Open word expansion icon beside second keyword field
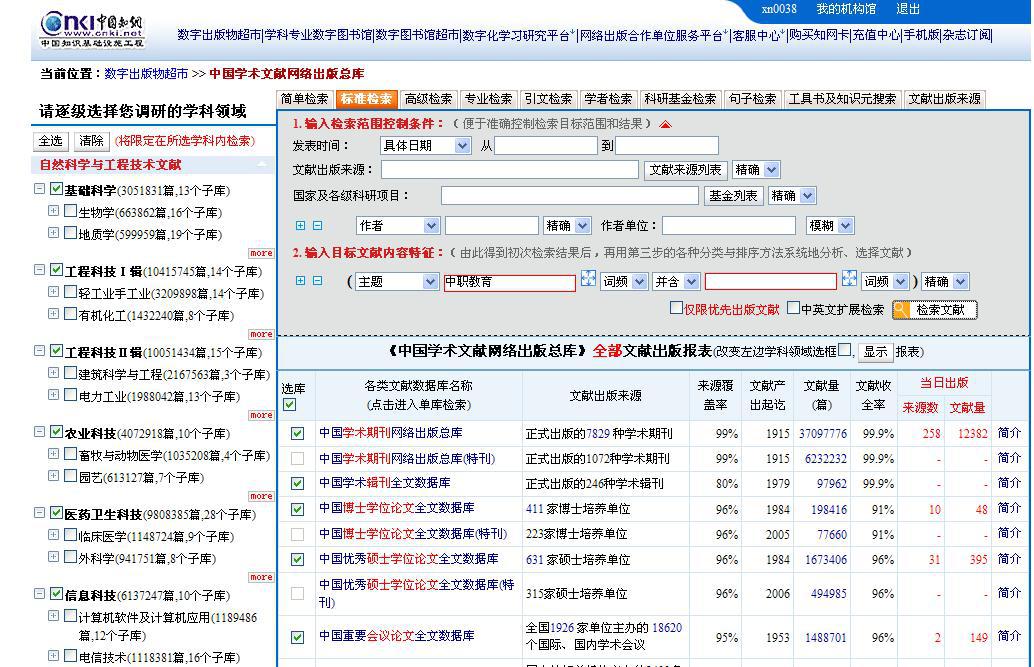 click(x=849, y=278)
